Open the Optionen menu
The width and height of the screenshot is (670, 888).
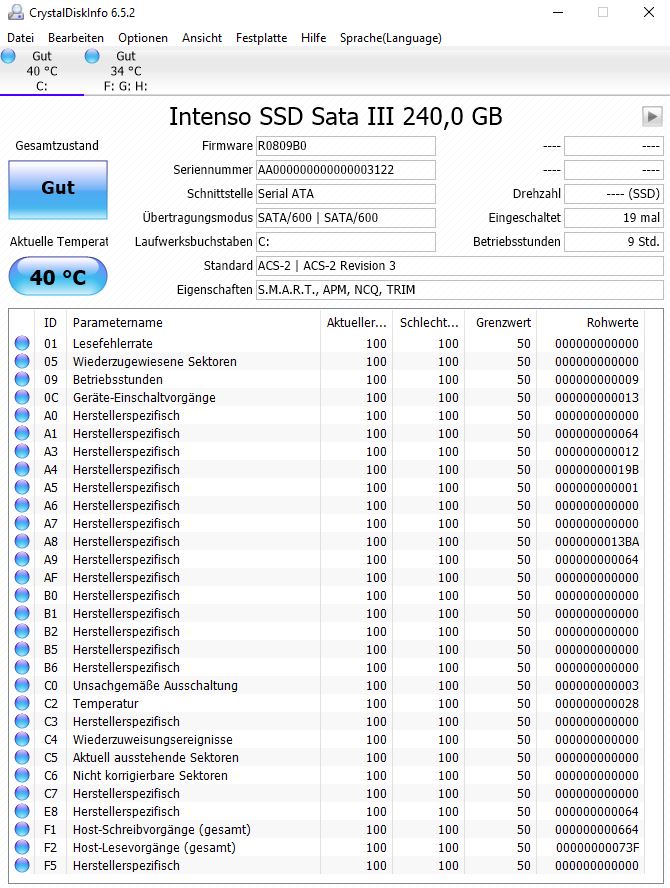(143, 38)
